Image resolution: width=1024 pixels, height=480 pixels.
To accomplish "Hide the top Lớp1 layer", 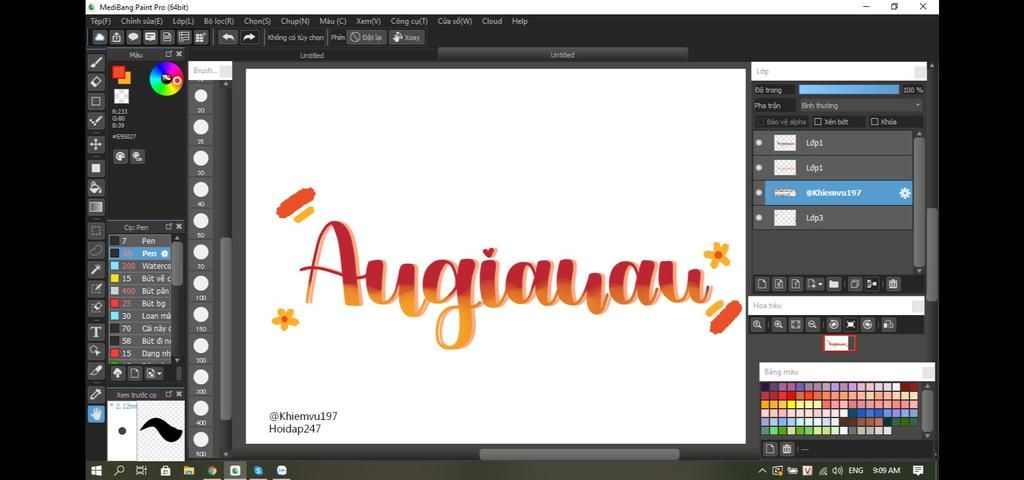I will (x=759, y=142).
